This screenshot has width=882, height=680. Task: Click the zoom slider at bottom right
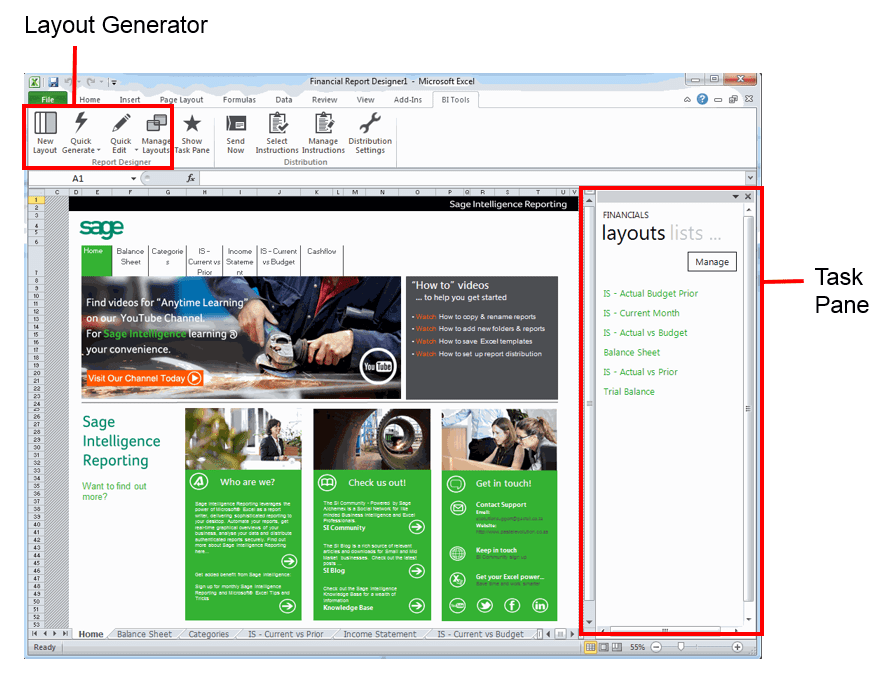point(681,647)
